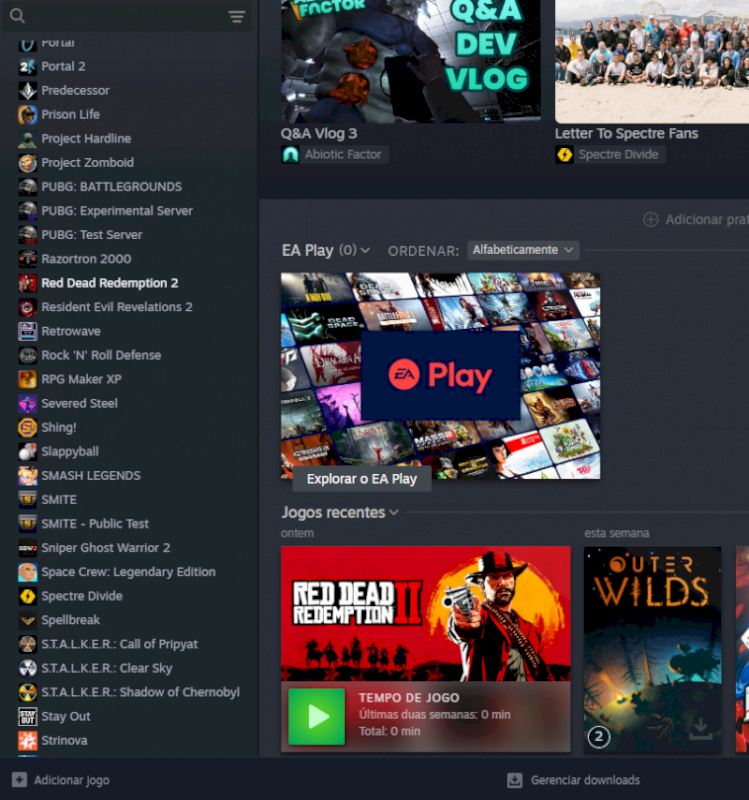Select Space Crew: Legendary Edition entry
The width and height of the screenshot is (749, 800).
[129, 572]
